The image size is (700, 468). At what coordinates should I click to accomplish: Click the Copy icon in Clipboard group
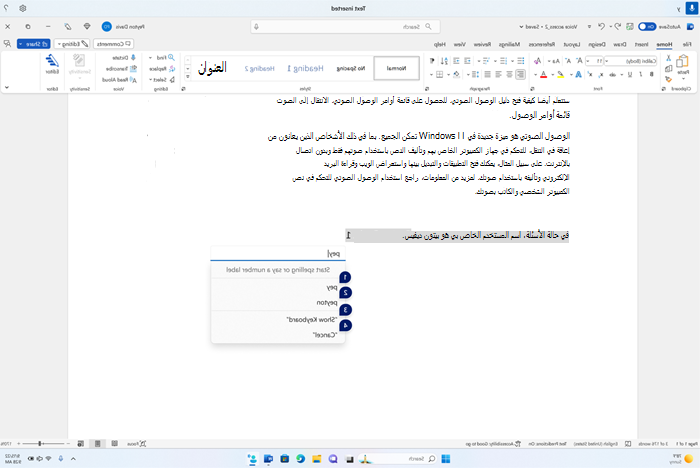(x=669, y=68)
